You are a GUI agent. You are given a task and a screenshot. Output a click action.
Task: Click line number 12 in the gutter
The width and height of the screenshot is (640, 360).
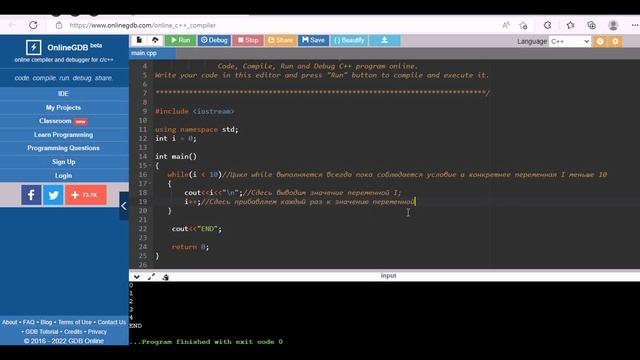[x=142, y=138]
